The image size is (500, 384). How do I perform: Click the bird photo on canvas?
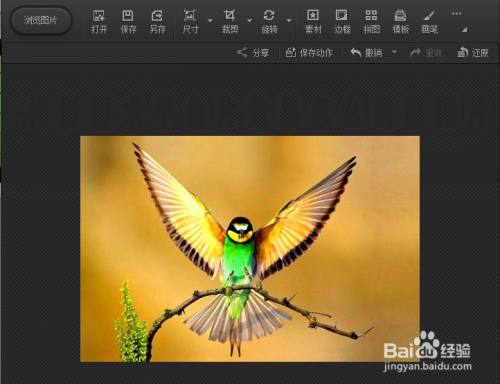point(250,249)
